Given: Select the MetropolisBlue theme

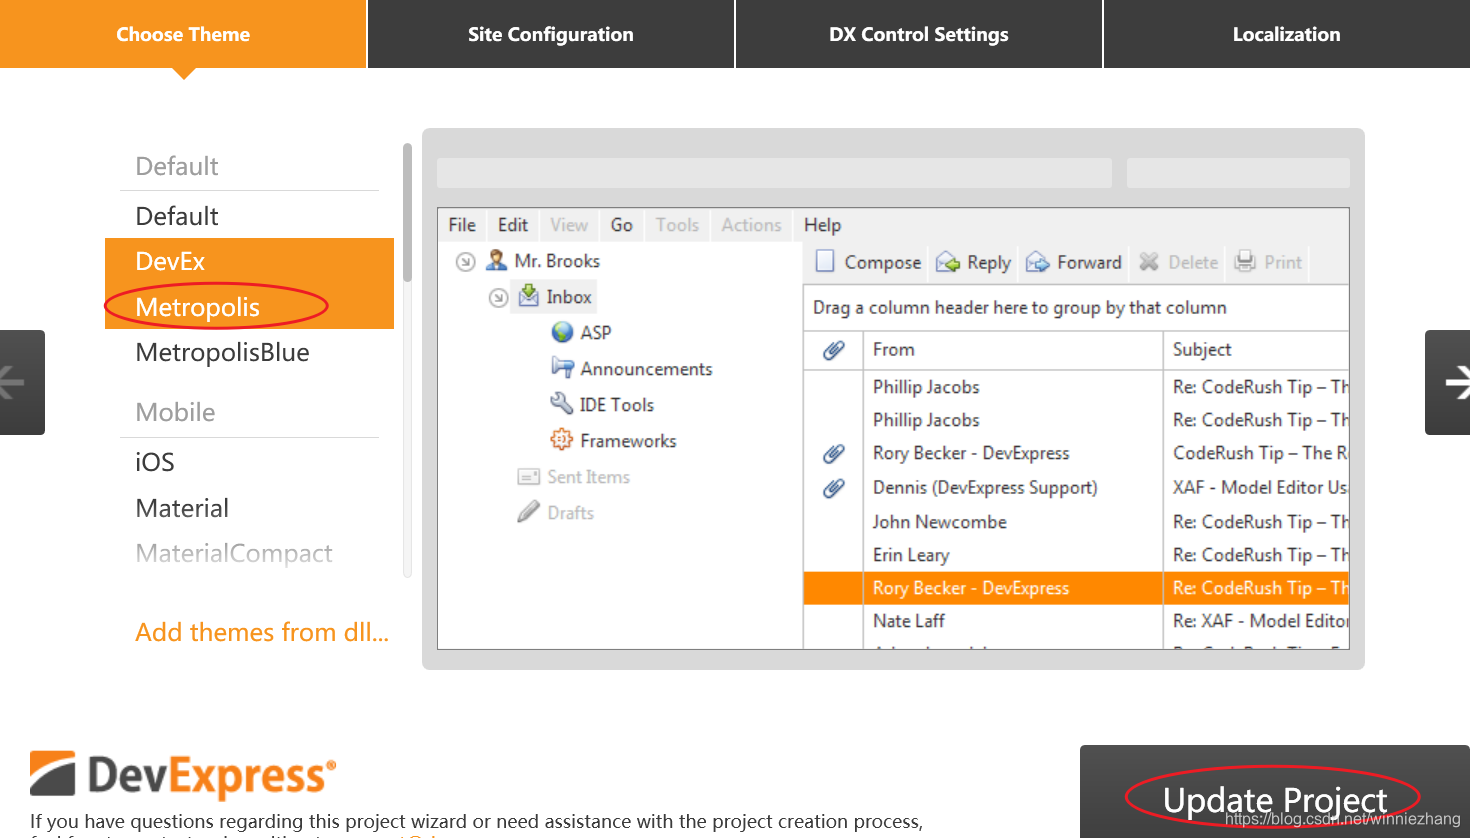Looking at the screenshot, I should [x=249, y=352].
